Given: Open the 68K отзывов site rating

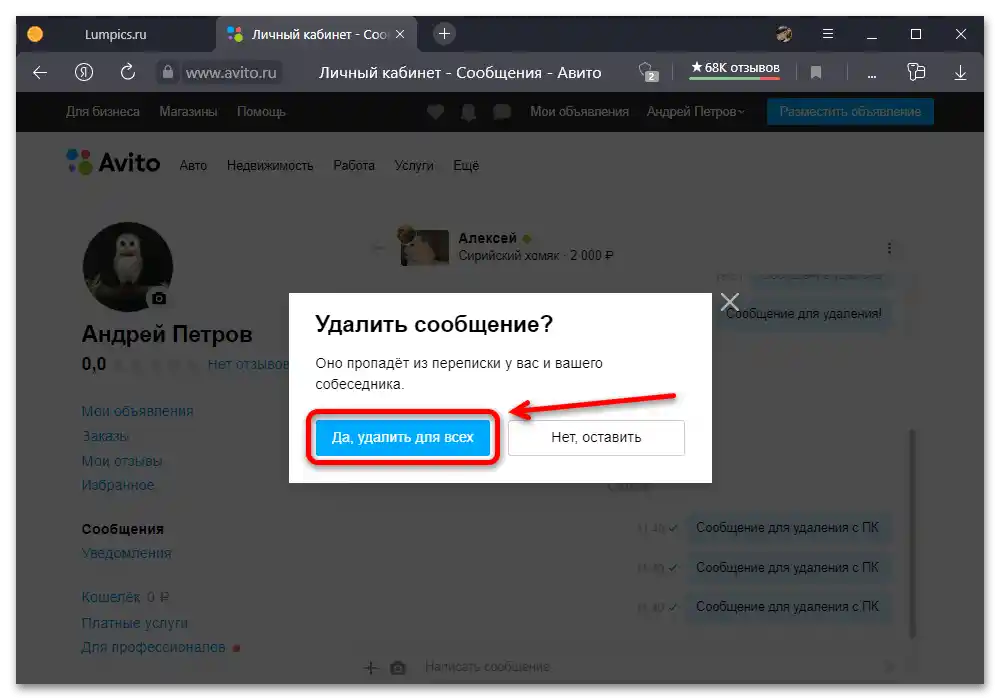Looking at the screenshot, I should (x=735, y=69).
